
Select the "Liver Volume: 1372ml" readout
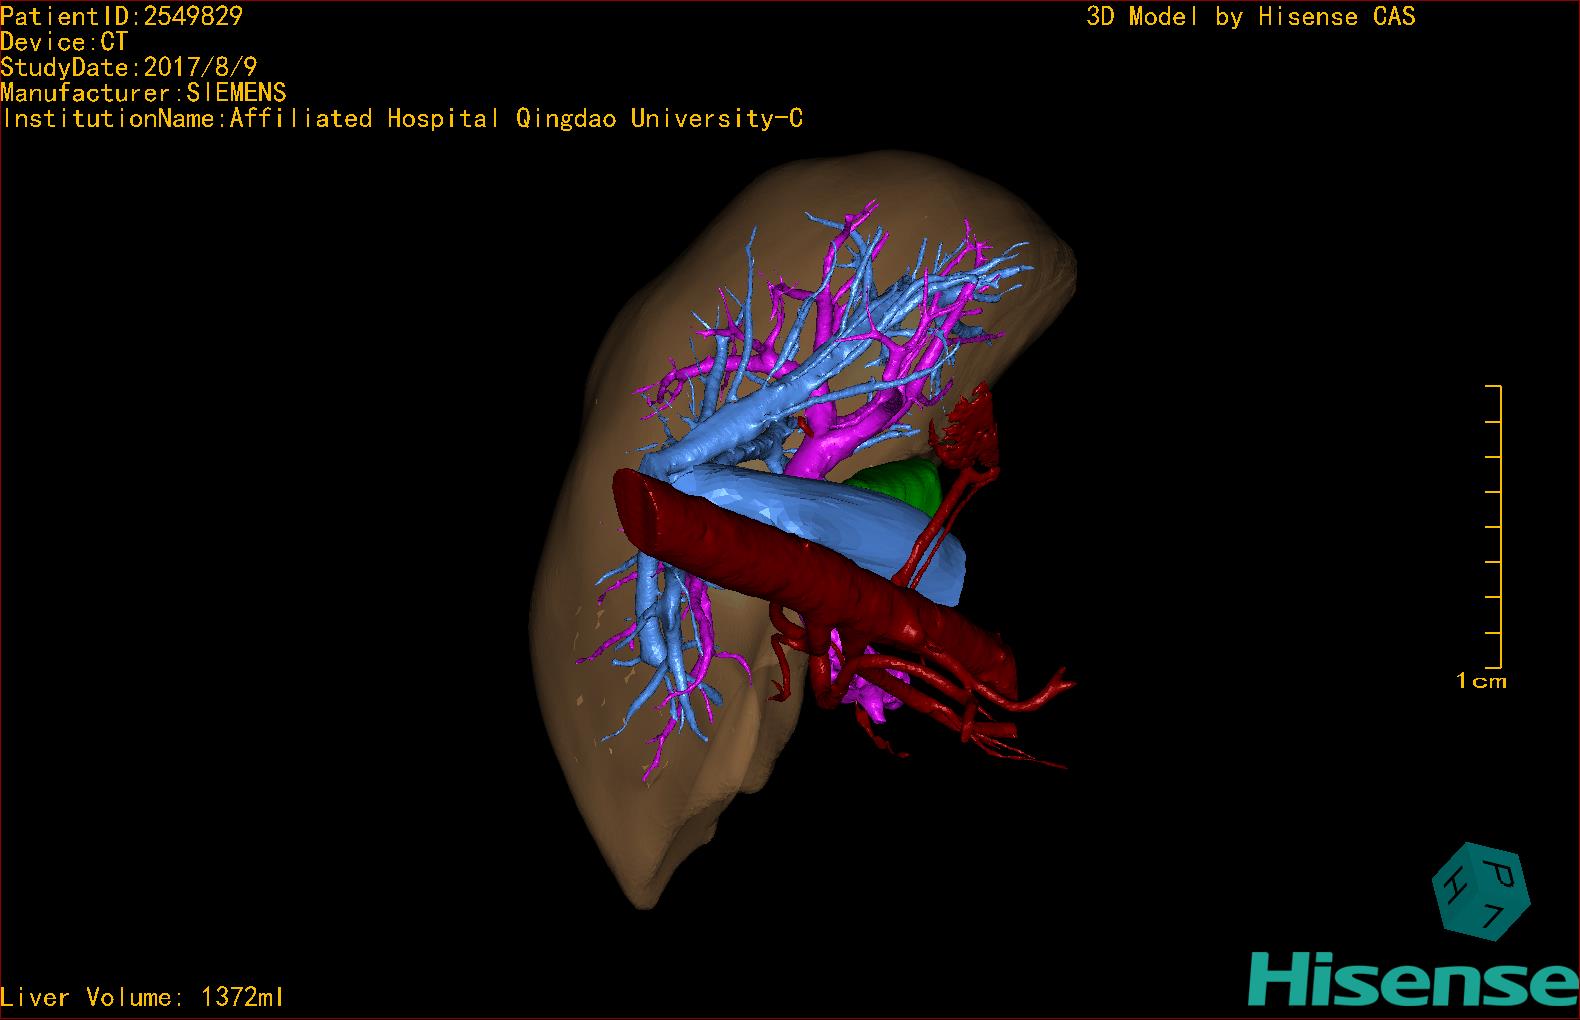tap(142, 997)
